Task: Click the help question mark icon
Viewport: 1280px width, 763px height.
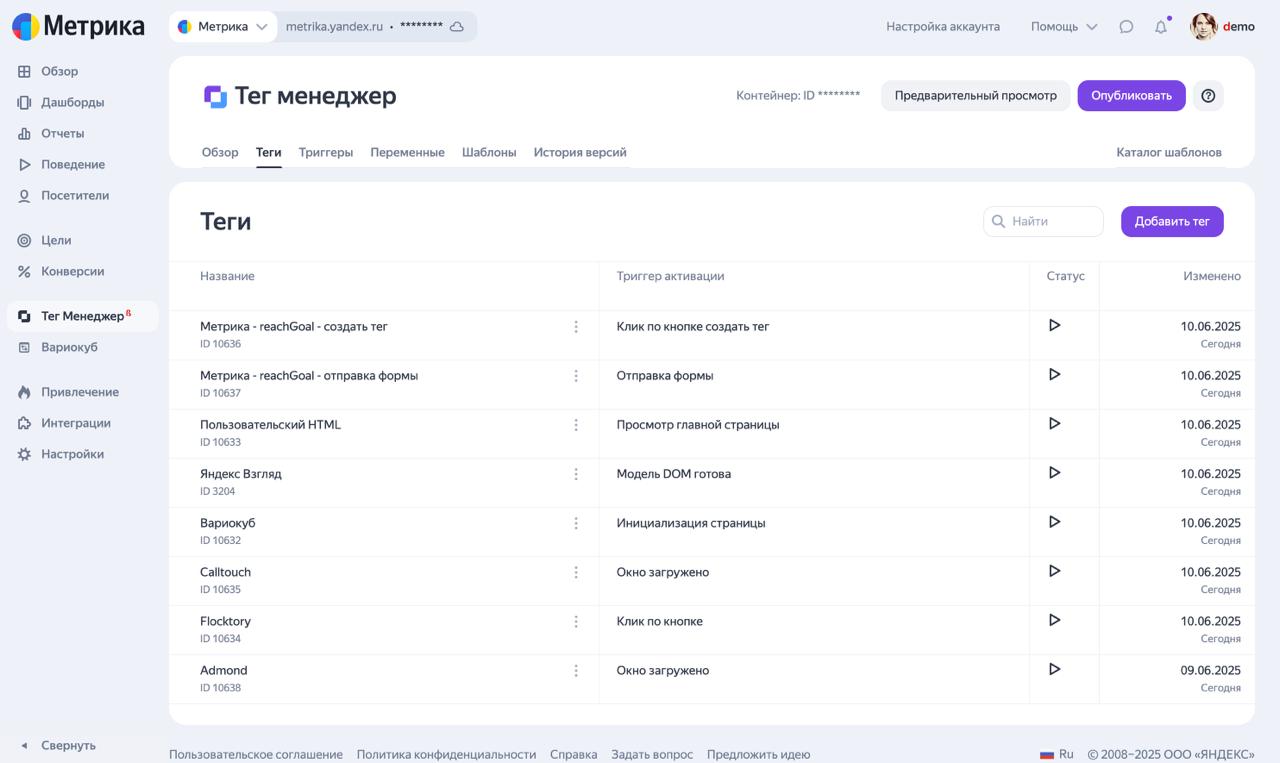Action: click(x=1208, y=96)
